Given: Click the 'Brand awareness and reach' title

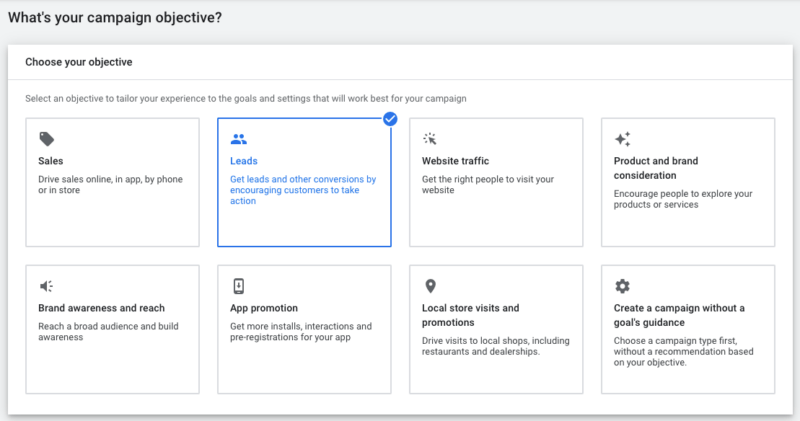Looking at the screenshot, I should click(102, 308).
